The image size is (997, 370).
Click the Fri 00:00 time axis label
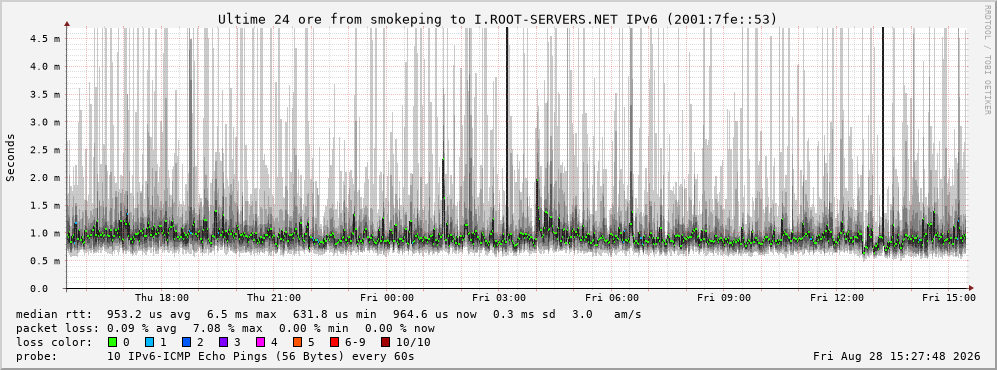[387, 298]
